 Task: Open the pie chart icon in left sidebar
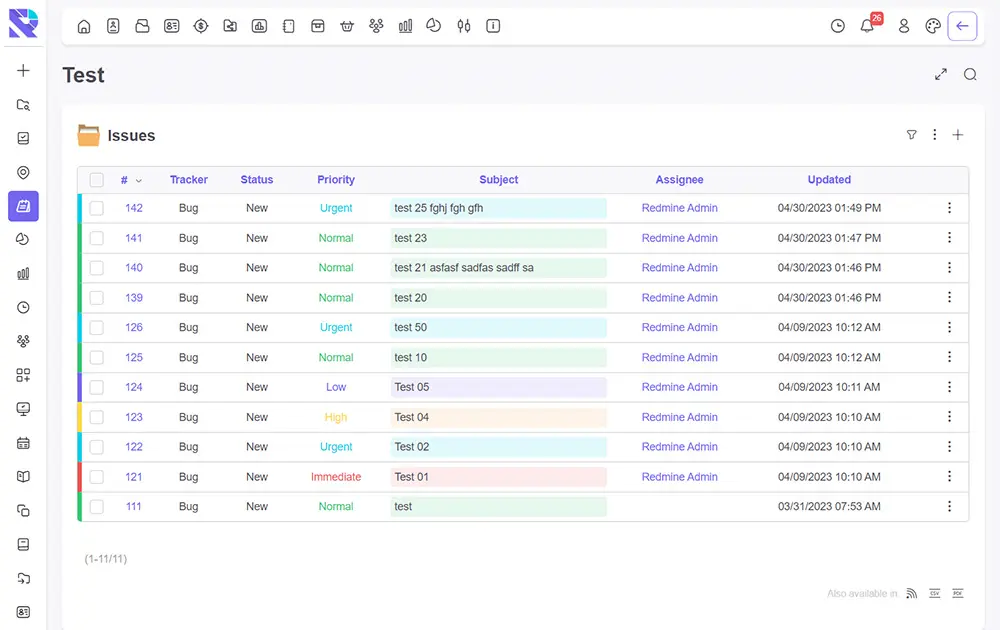tap(23, 240)
